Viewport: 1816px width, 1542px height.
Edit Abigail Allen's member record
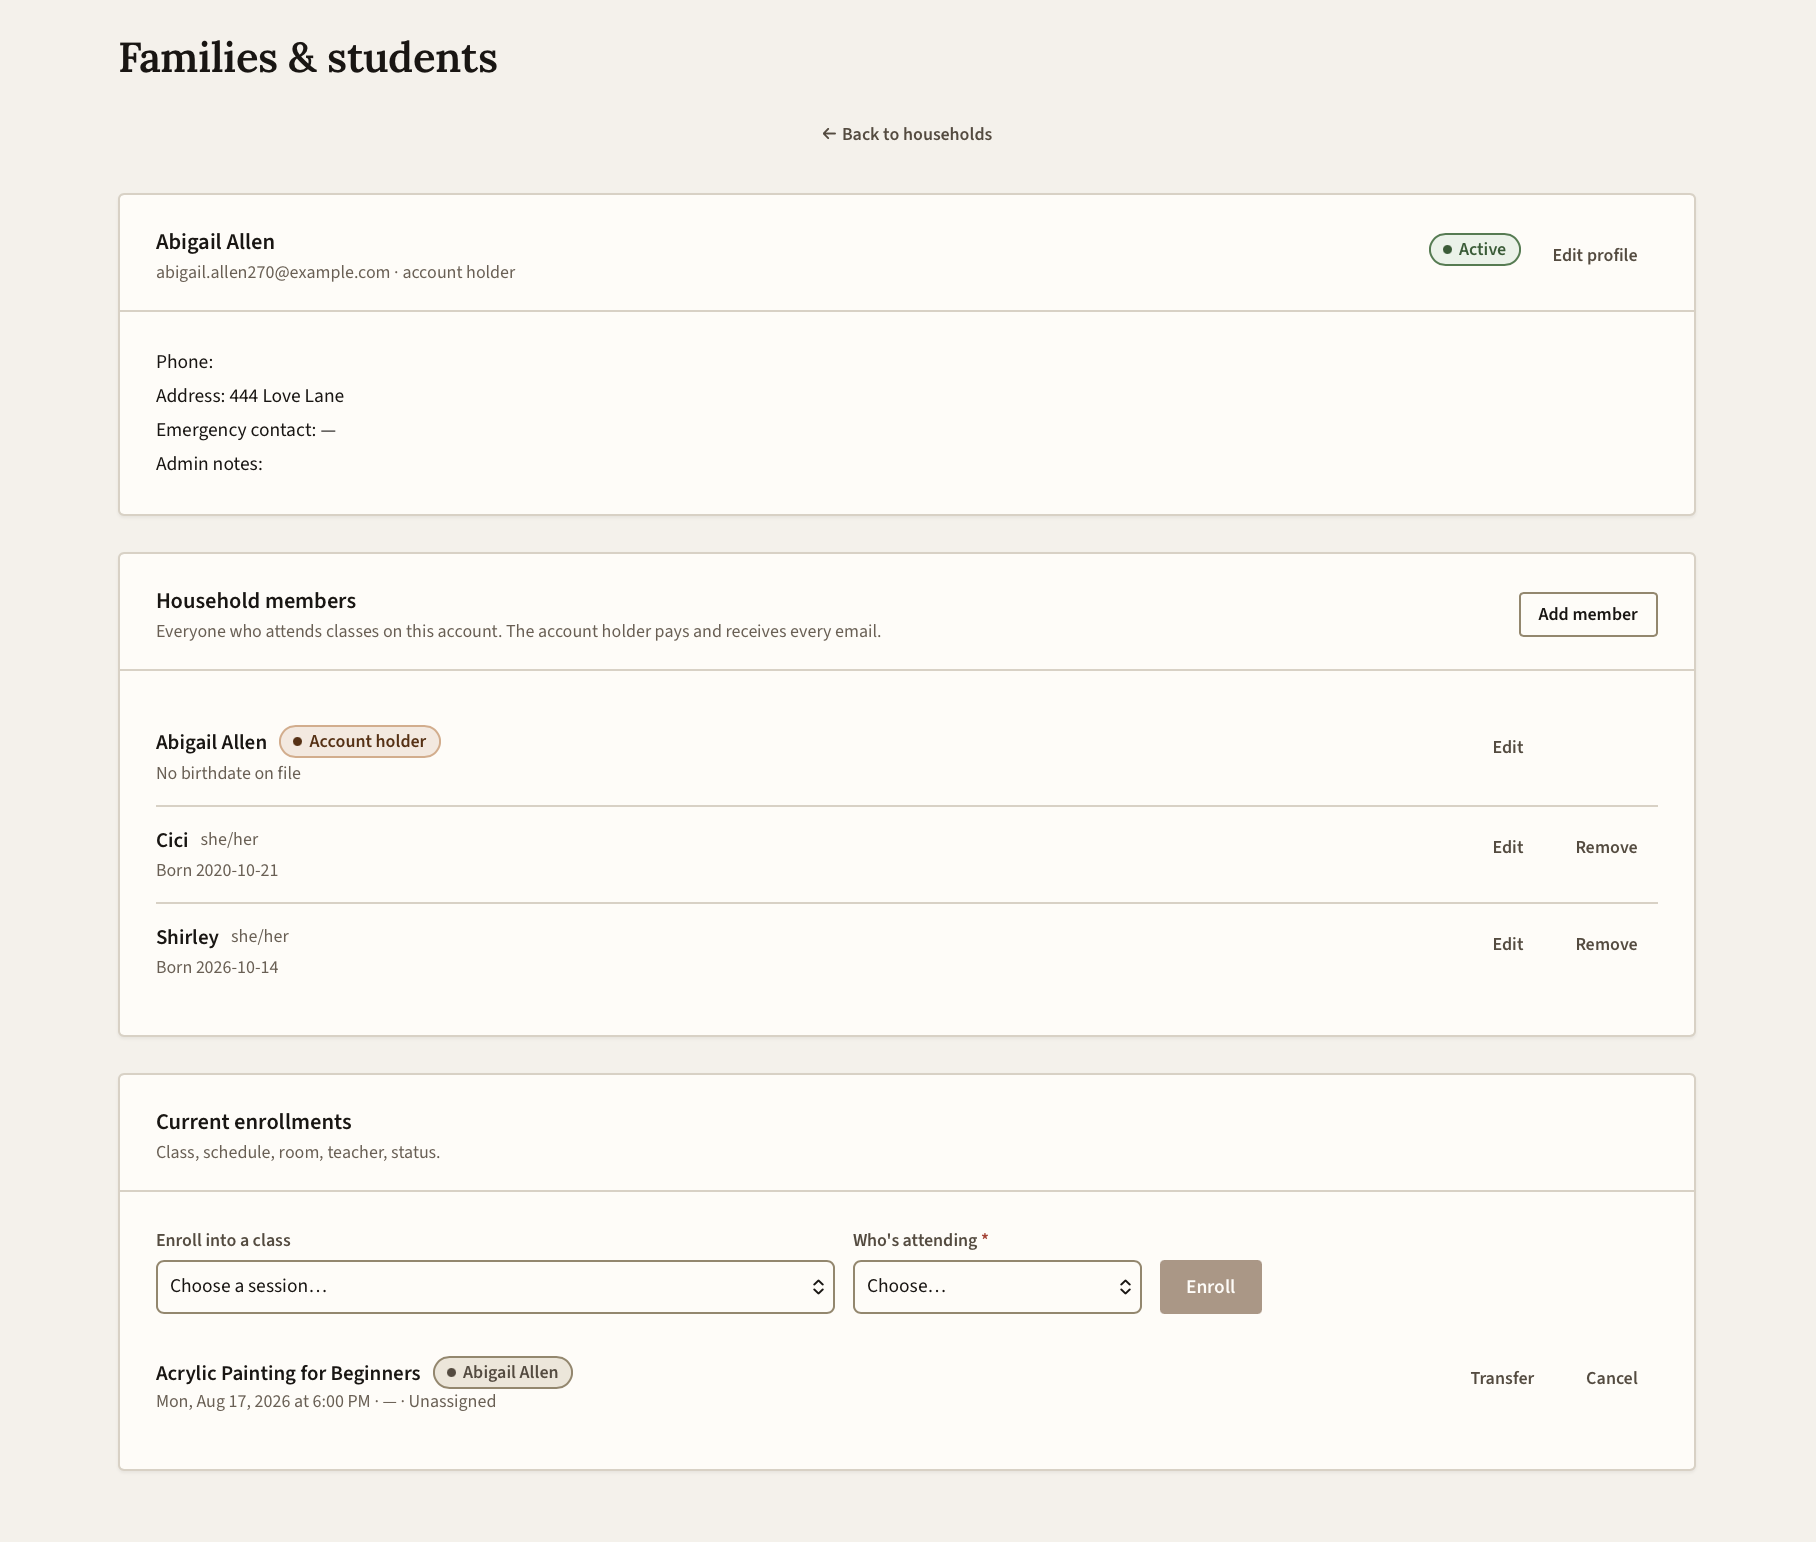(1507, 747)
